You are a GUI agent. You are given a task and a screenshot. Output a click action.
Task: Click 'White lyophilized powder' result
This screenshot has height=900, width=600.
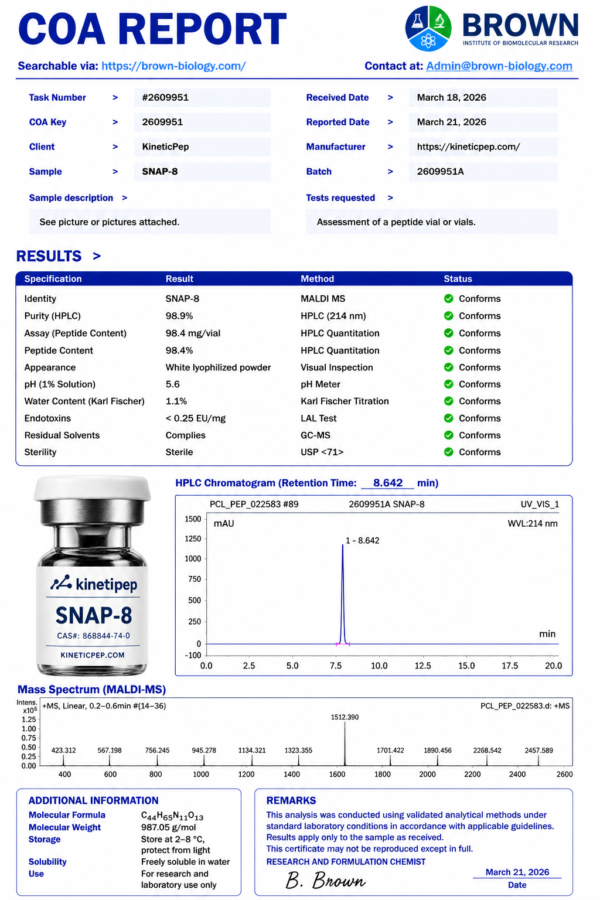[x=218, y=367]
